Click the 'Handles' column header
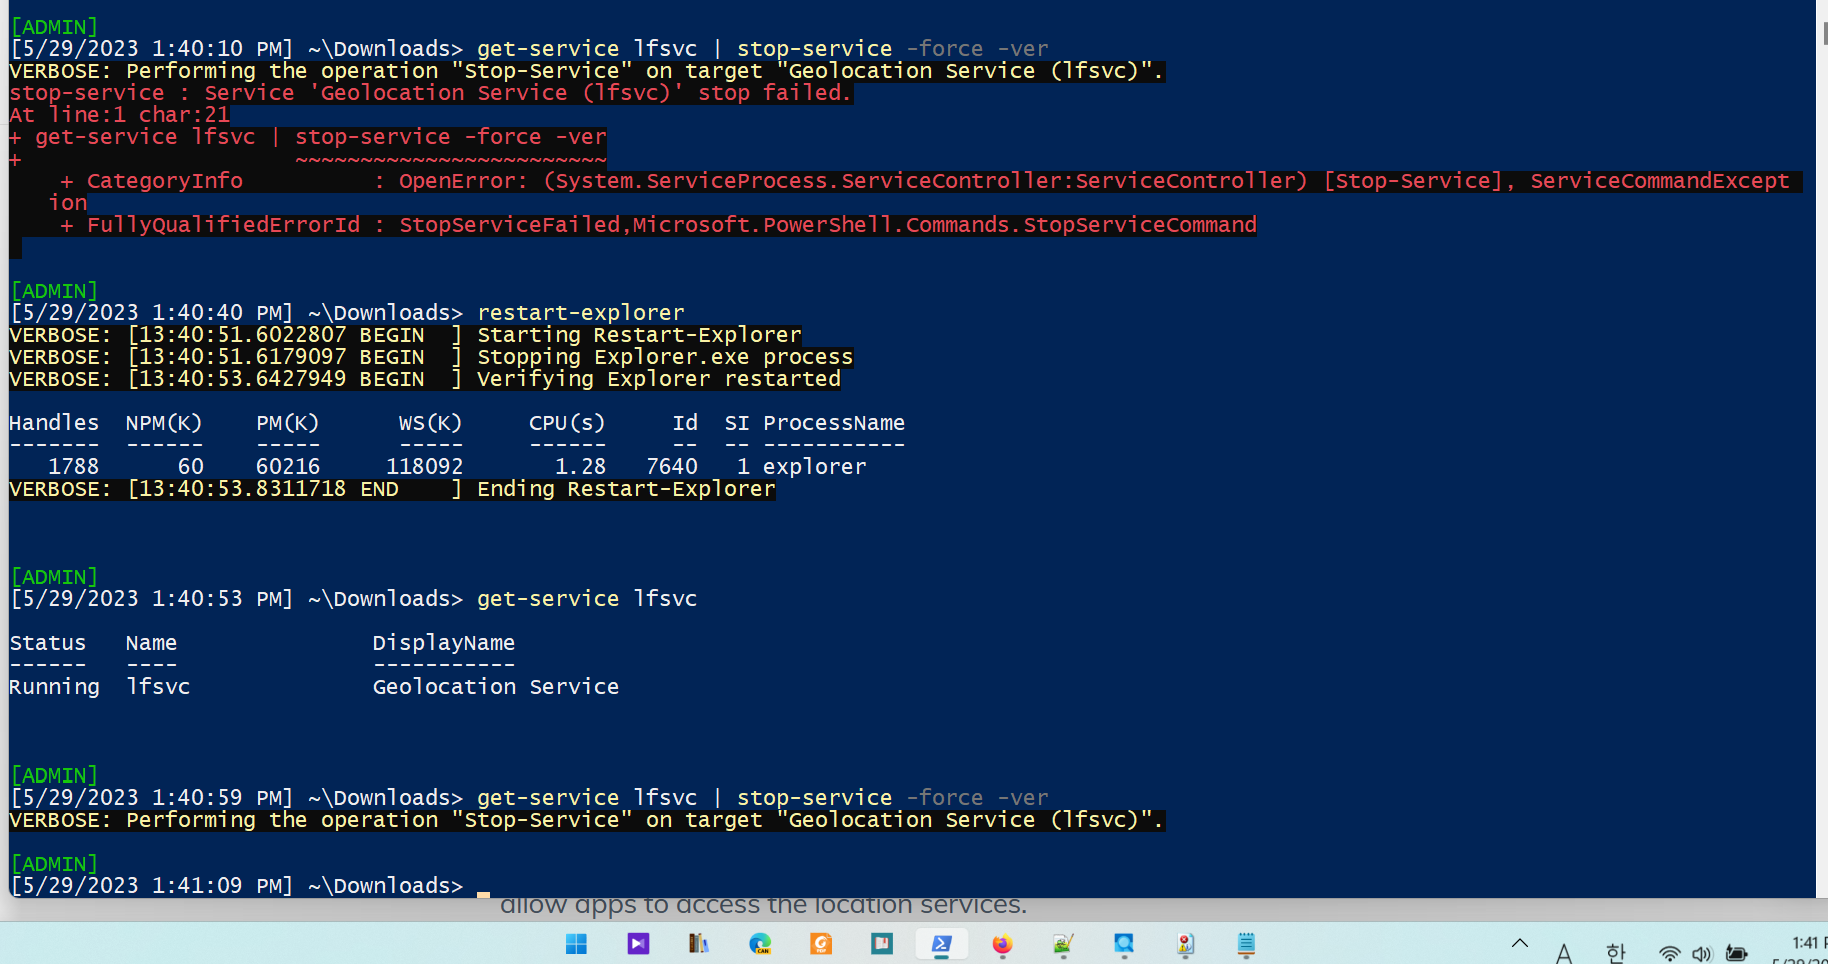Screen dimensions: 1828x964 pos(54,423)
